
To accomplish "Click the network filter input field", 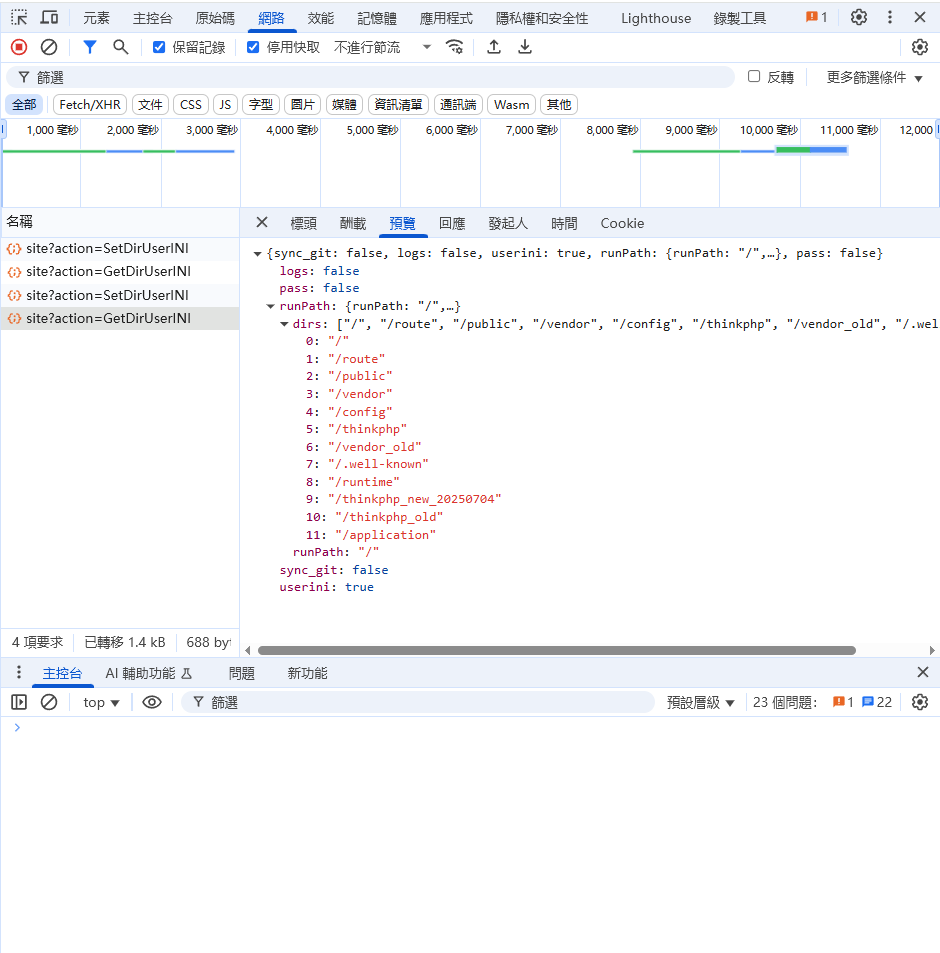I will tap(370, 77).
